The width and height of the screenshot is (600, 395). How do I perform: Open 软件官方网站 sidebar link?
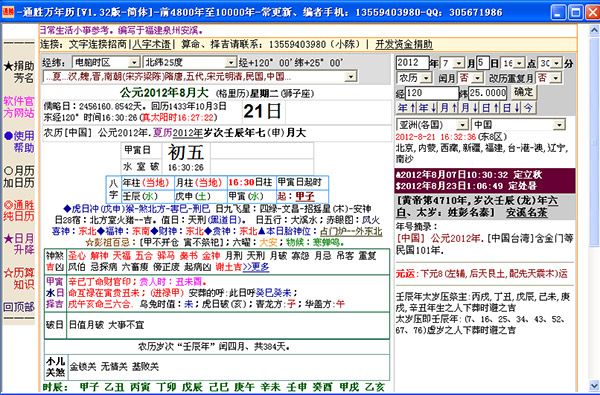(19, 107)
